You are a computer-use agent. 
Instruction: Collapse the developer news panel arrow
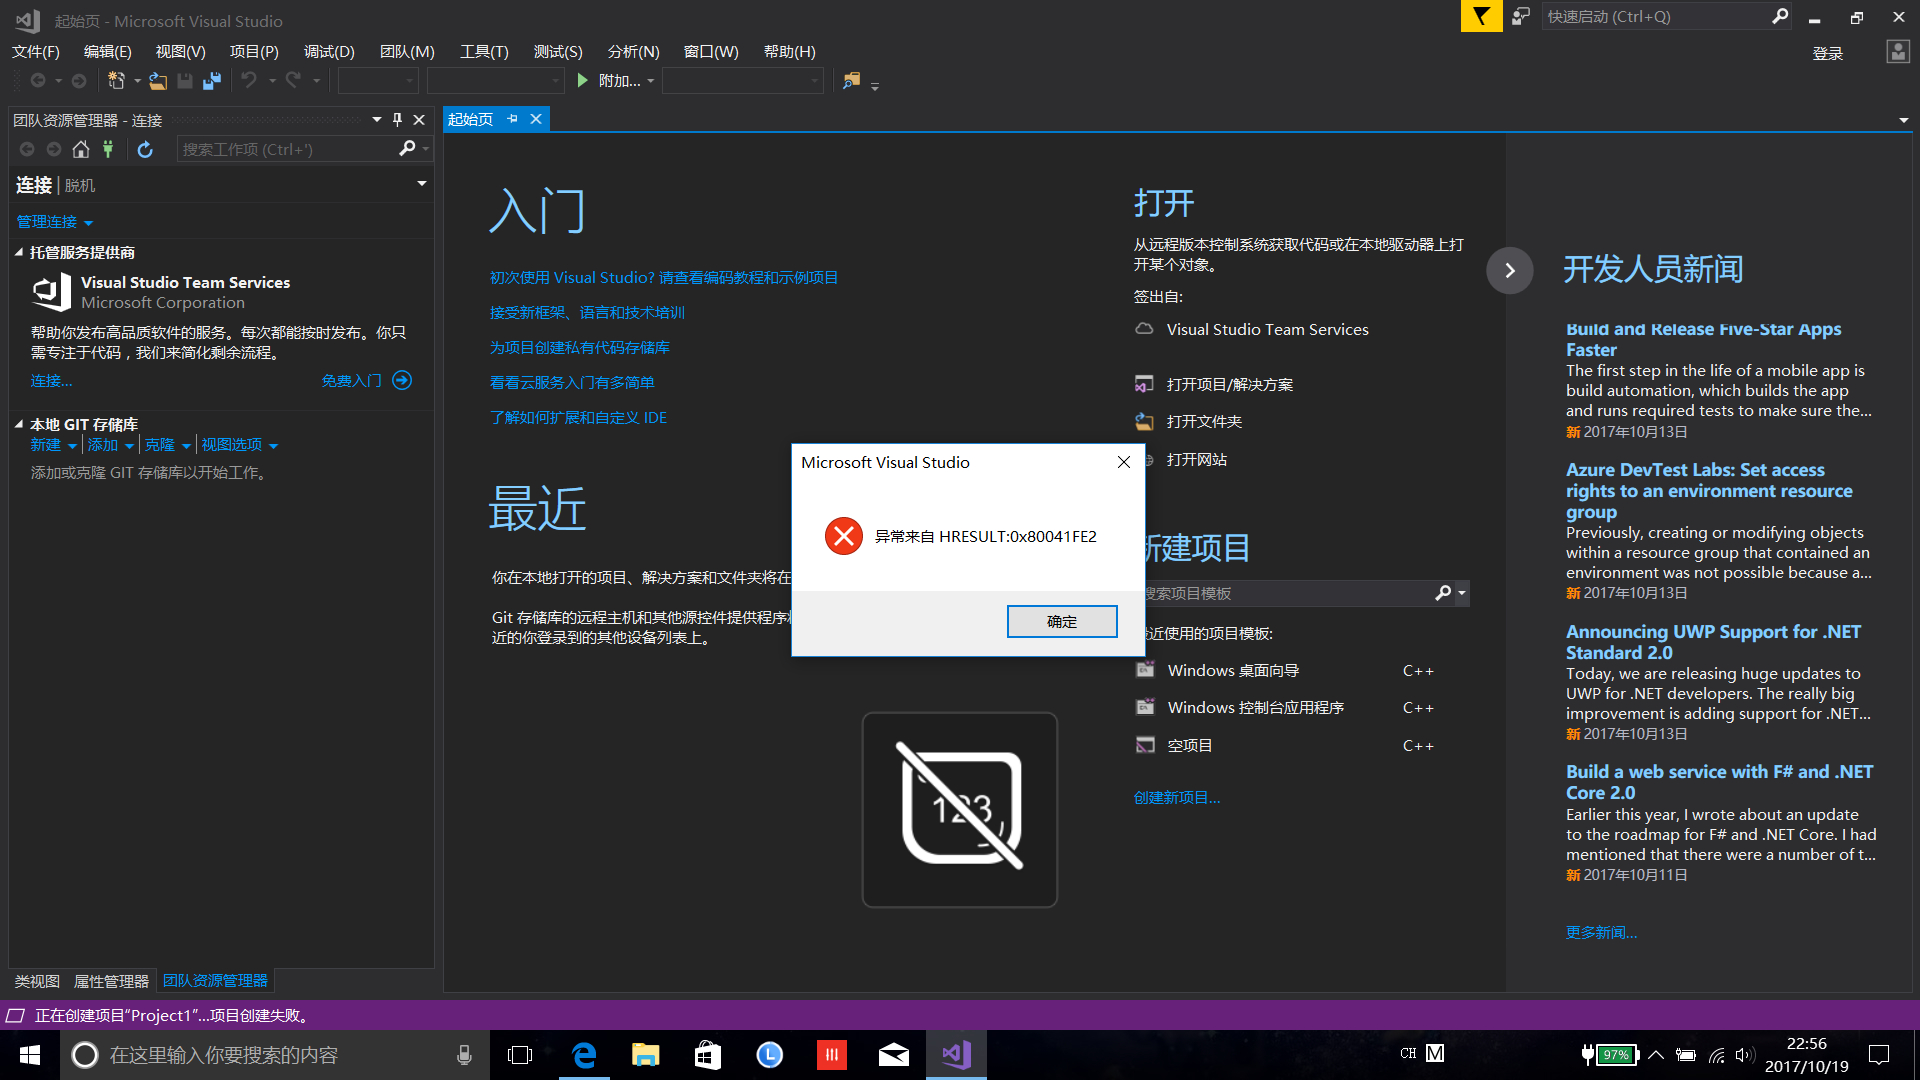pyautogui.click(x=1509, y=270)
